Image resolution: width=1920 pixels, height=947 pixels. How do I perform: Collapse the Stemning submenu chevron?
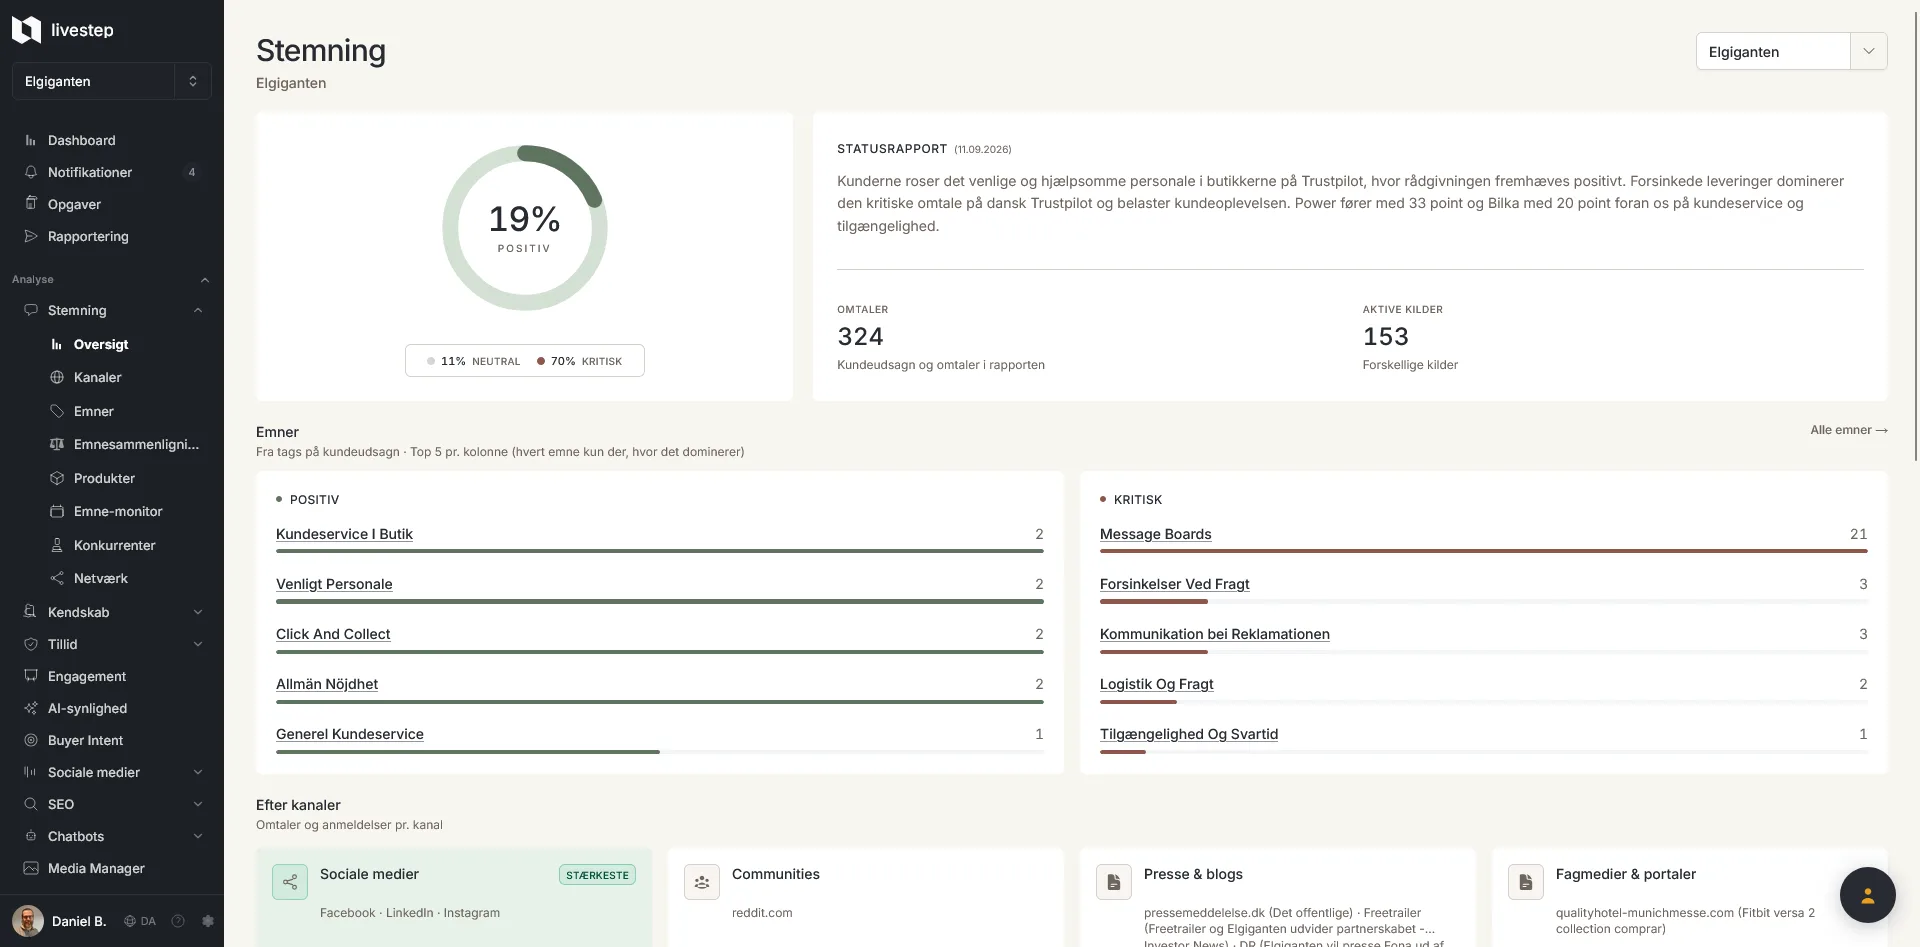198,310
